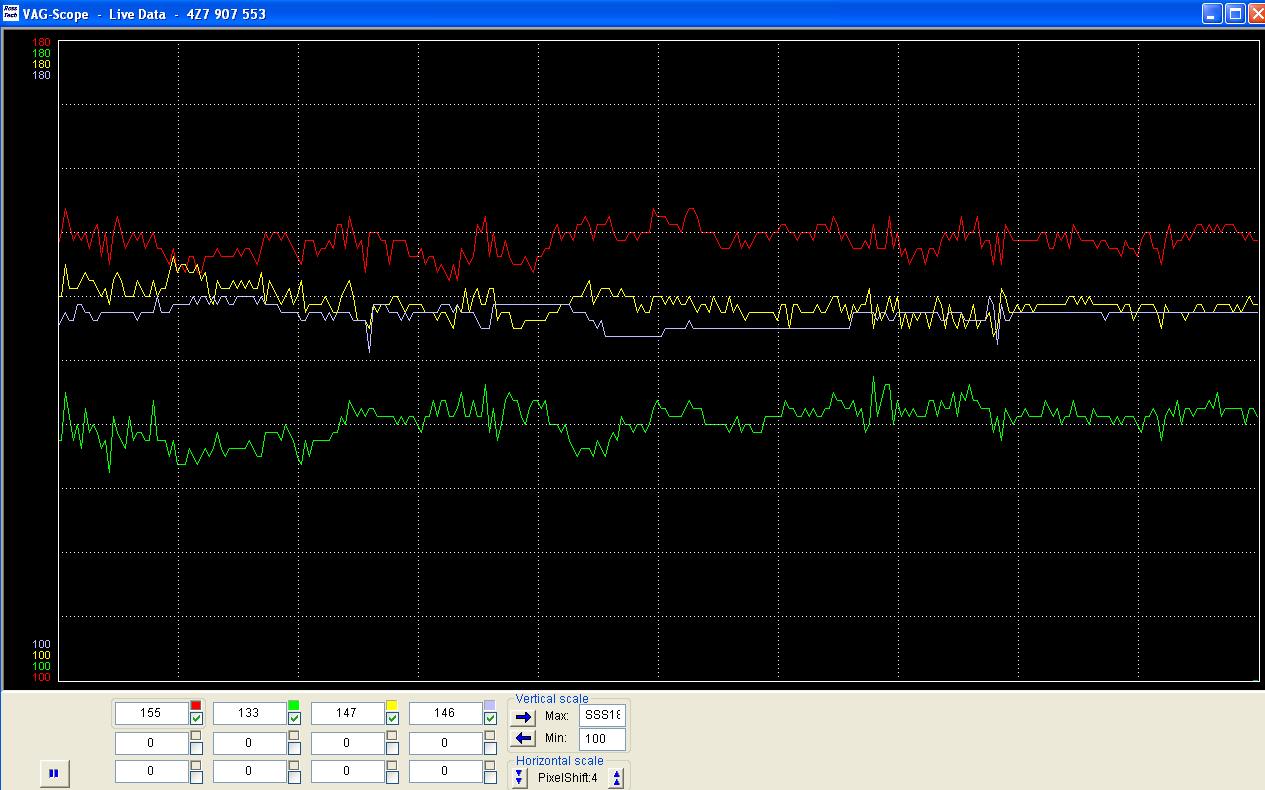
Task: Maximize the VAG-Scope window
Action: (x=1234, y=14)
